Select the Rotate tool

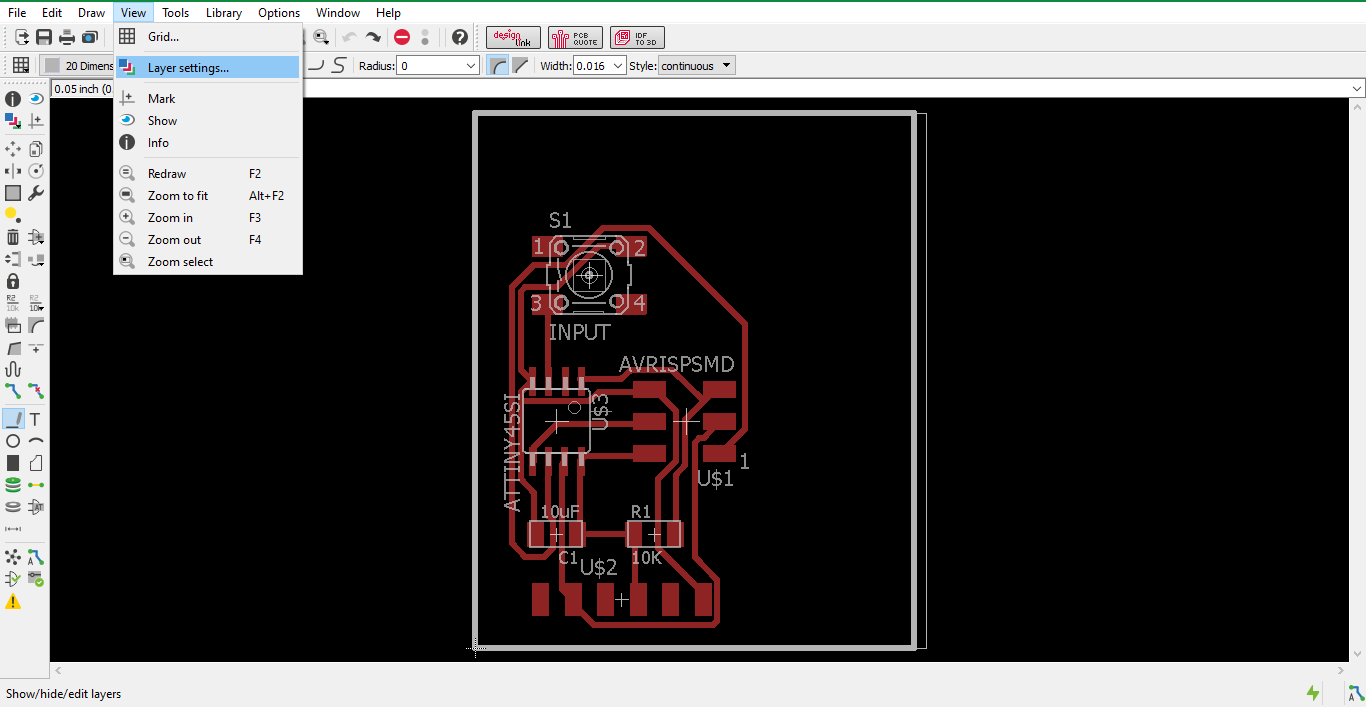[x=36, y=171]
